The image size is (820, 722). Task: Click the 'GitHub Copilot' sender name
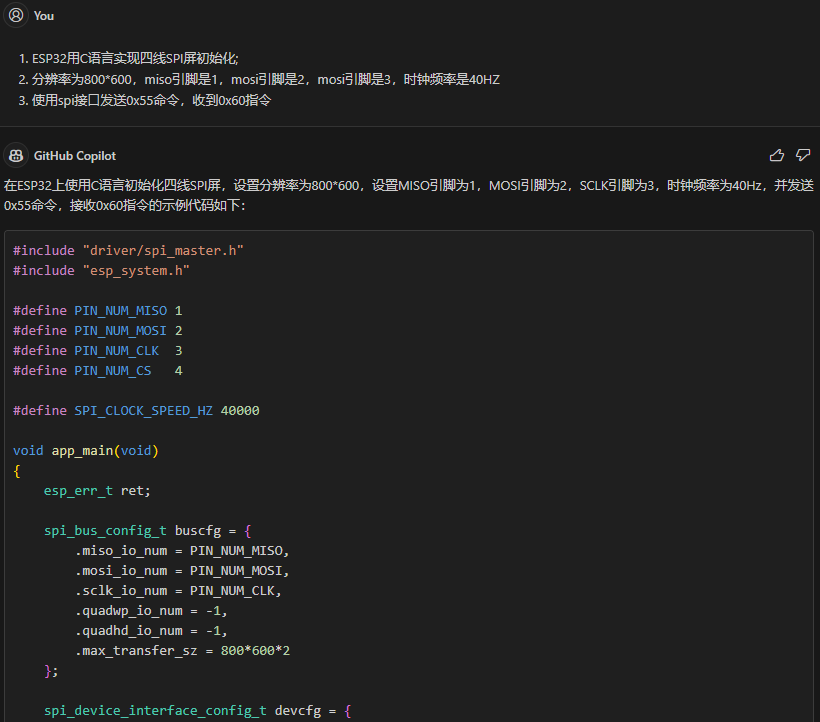pos(75,156)
